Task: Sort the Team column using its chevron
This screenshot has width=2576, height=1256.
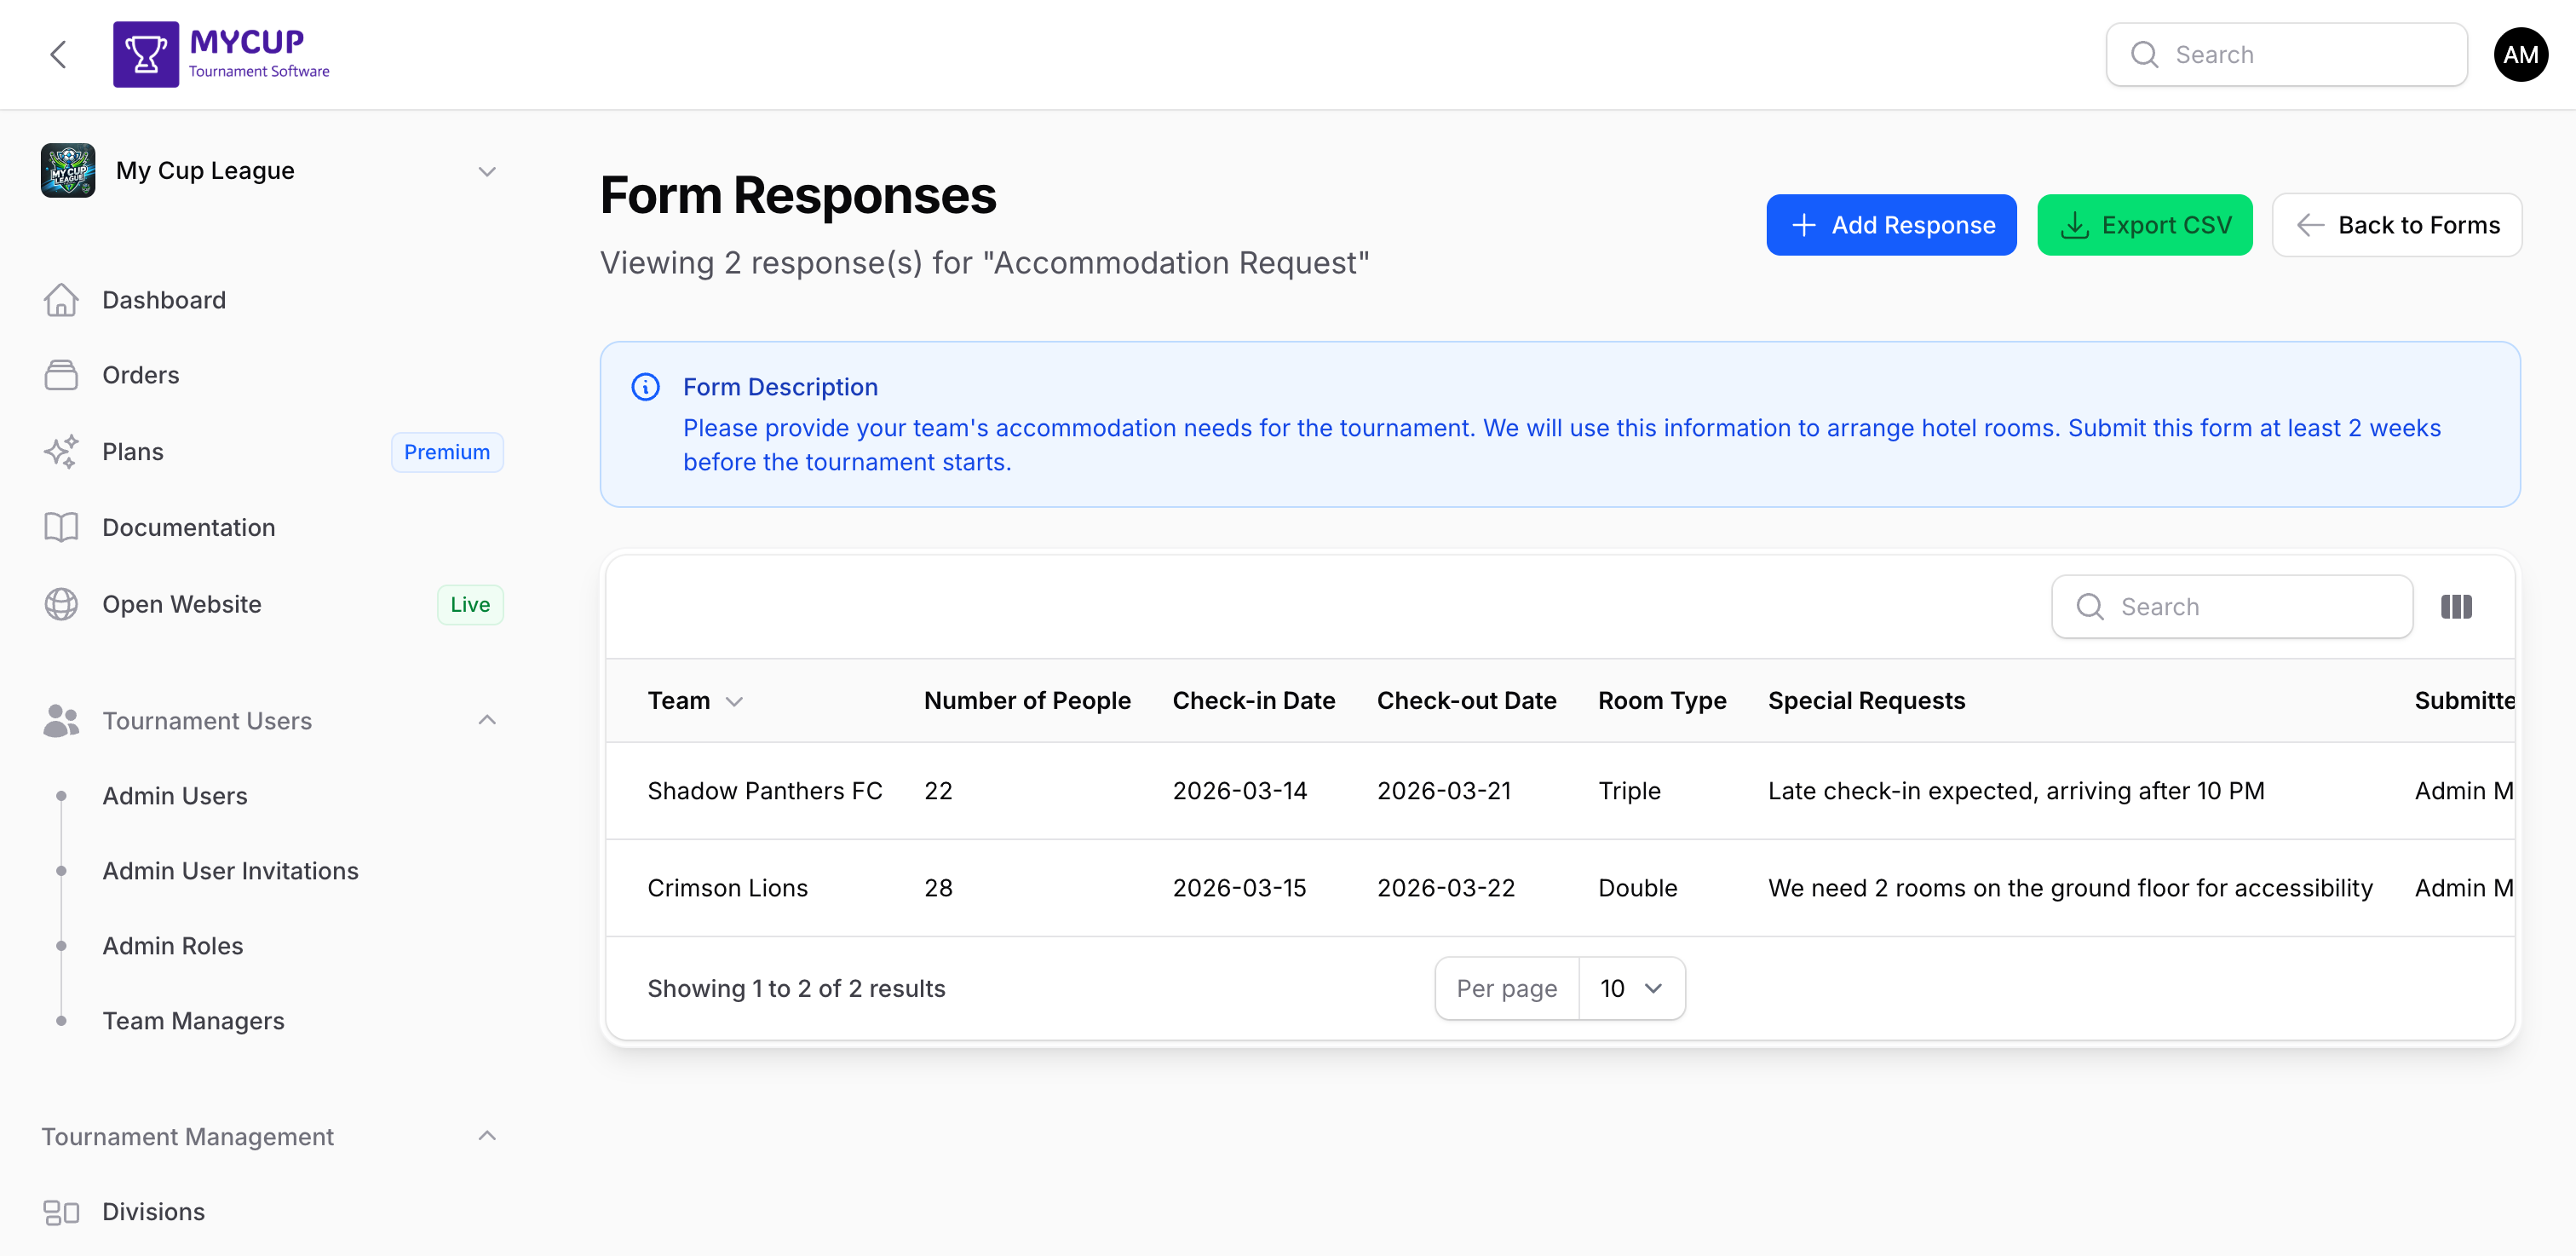Action: point(736,701)
